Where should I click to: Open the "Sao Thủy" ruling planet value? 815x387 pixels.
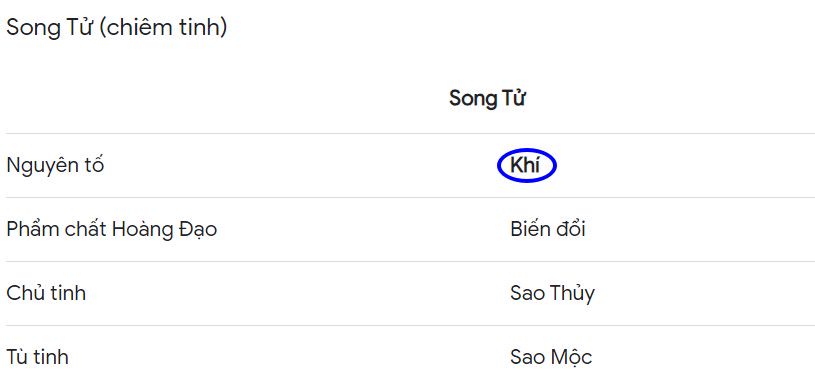pyautogui.click(x=553, y=293)
